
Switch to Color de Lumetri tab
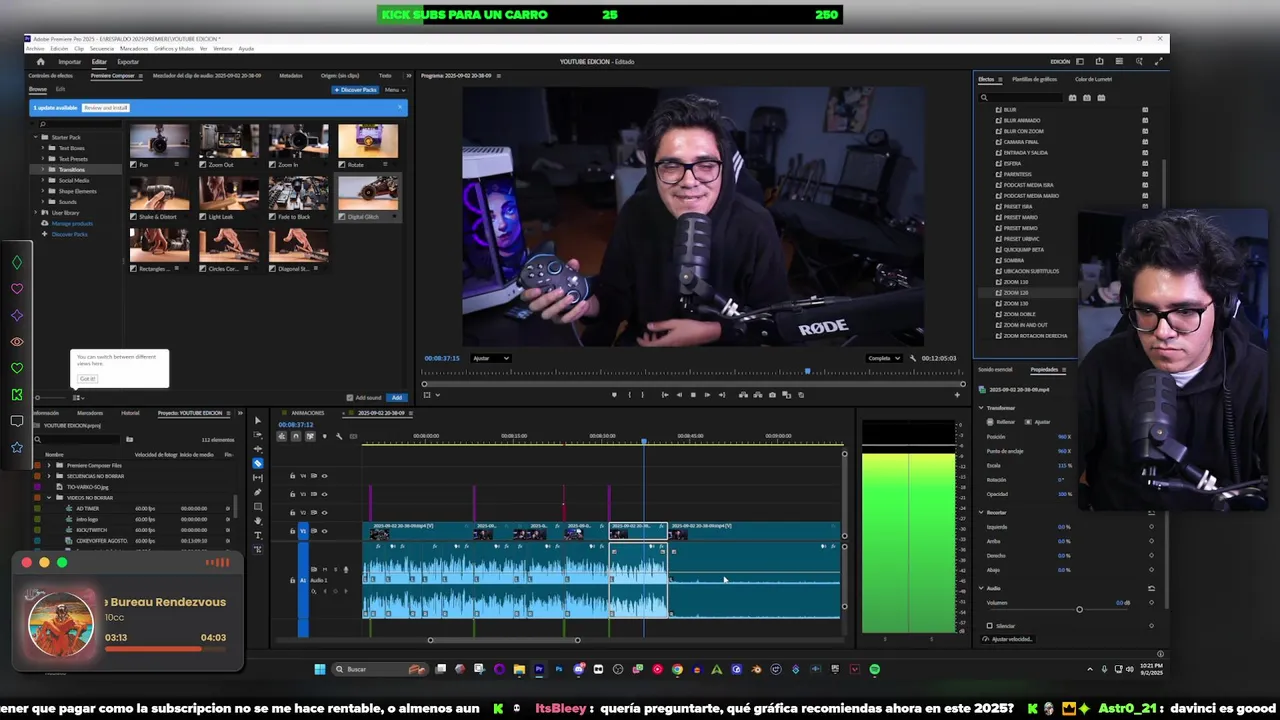(x=1093, y=79)
